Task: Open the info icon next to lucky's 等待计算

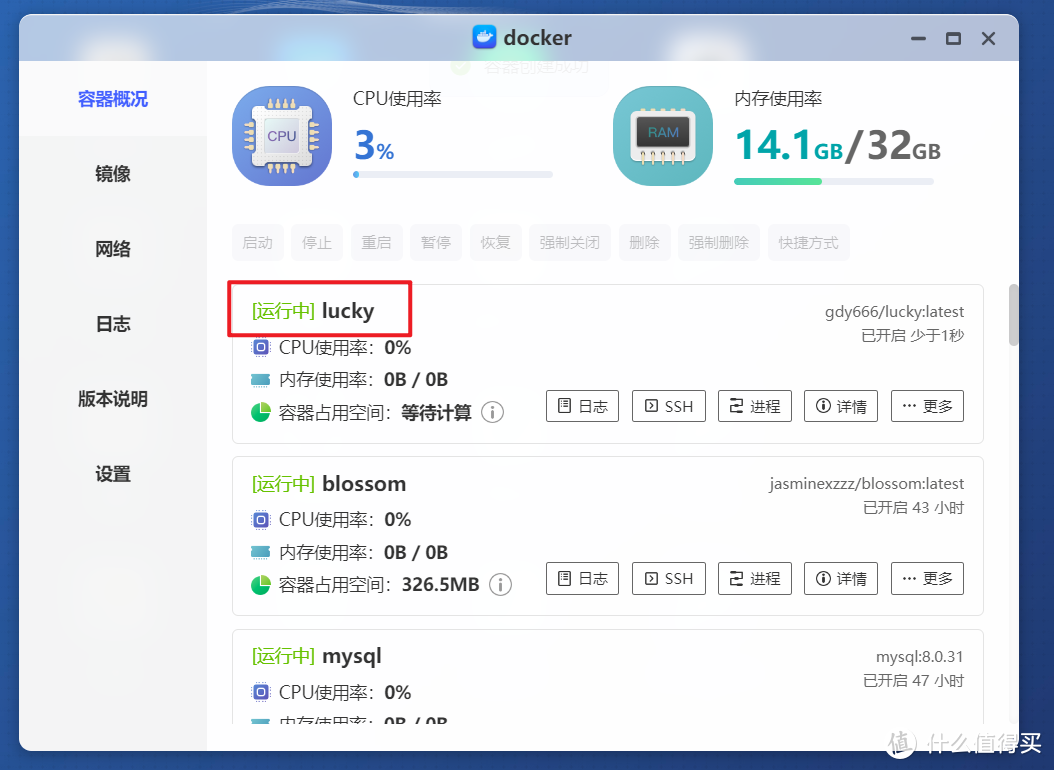Action: click(x=492, y=412)
